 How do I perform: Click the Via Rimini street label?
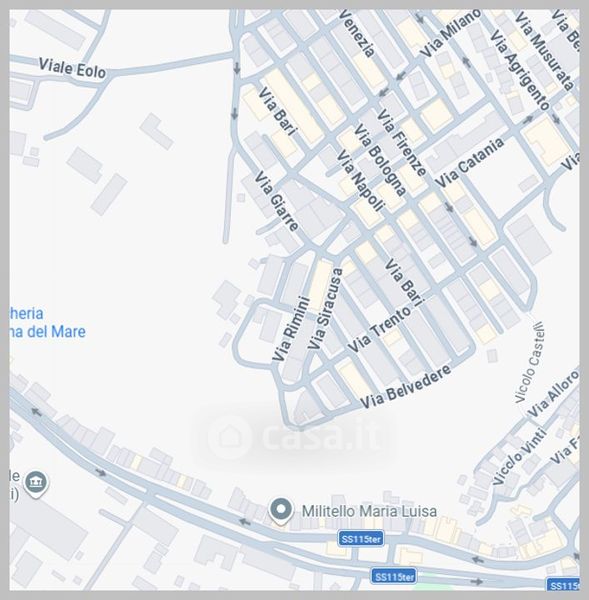(291, 329)
